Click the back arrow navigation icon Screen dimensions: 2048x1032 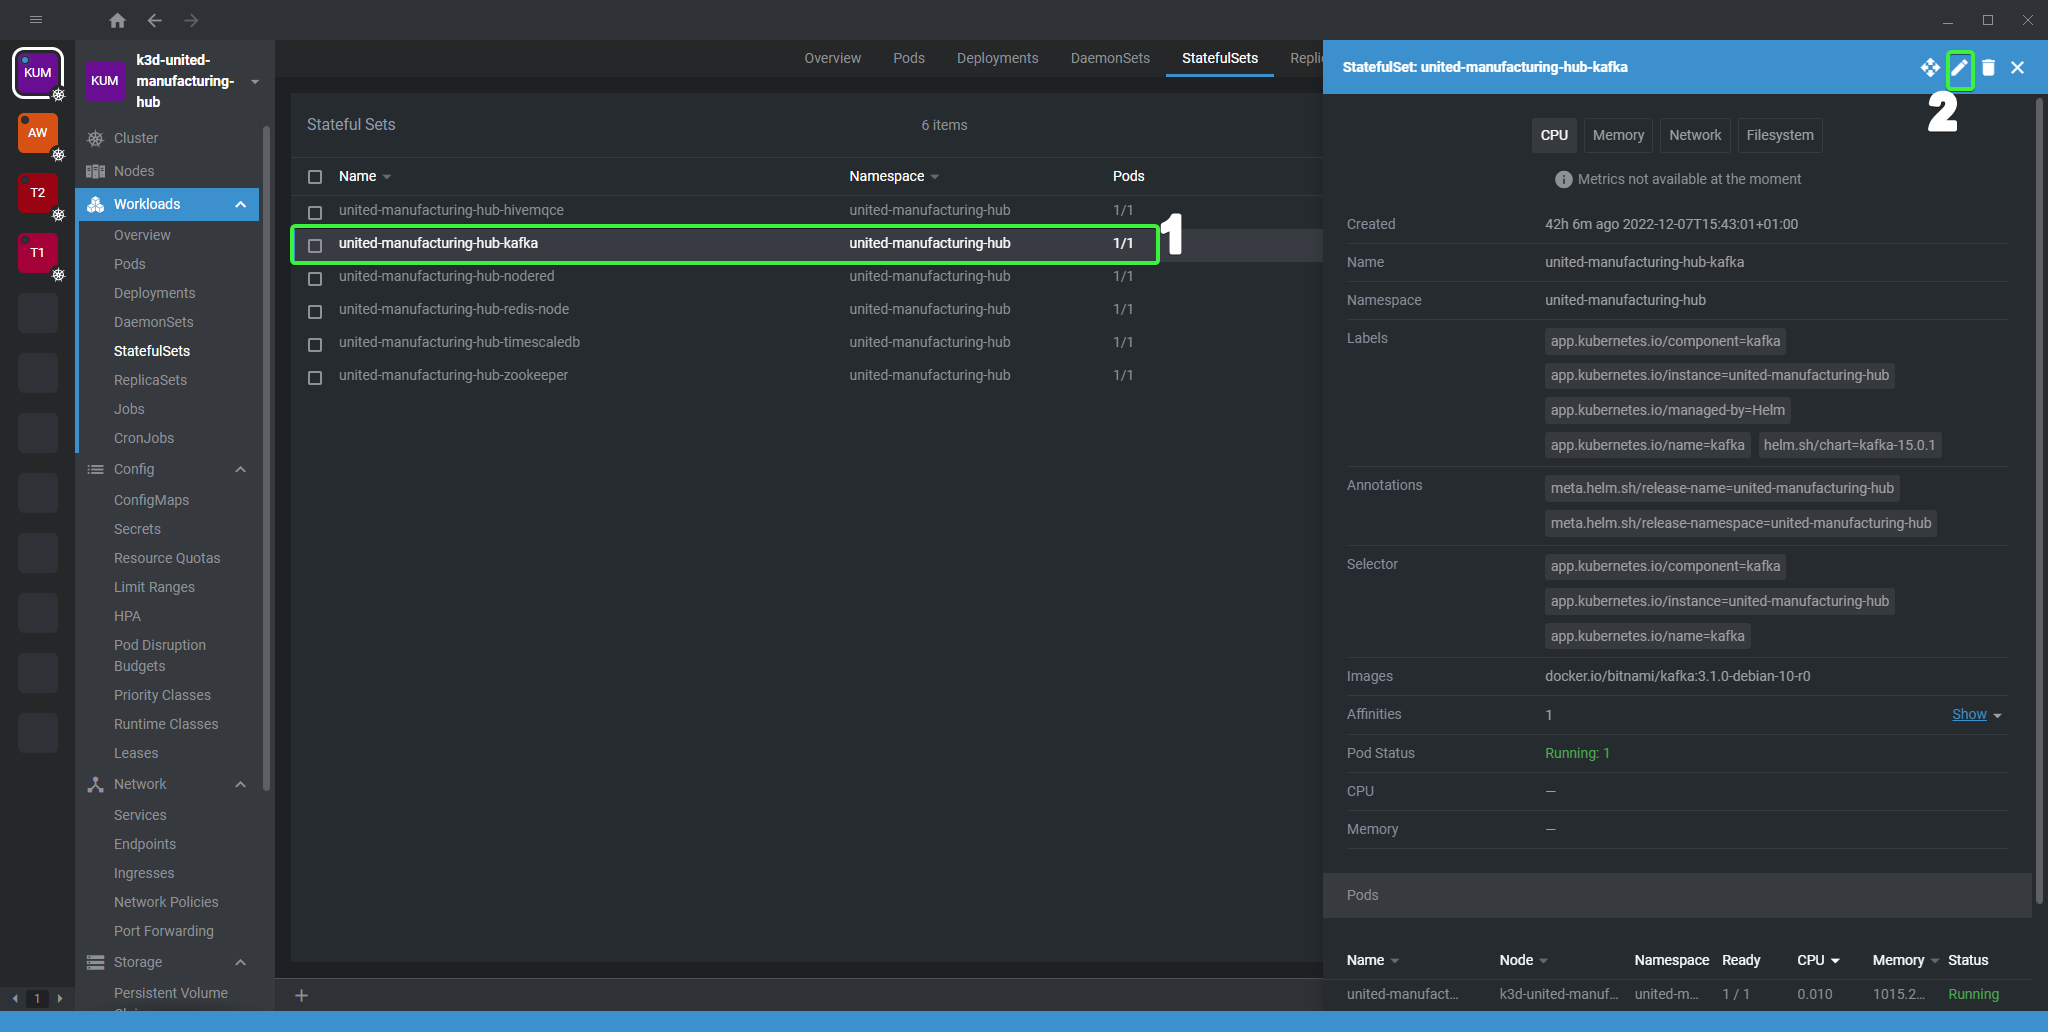pyautogui.click(x=154, y=20)
